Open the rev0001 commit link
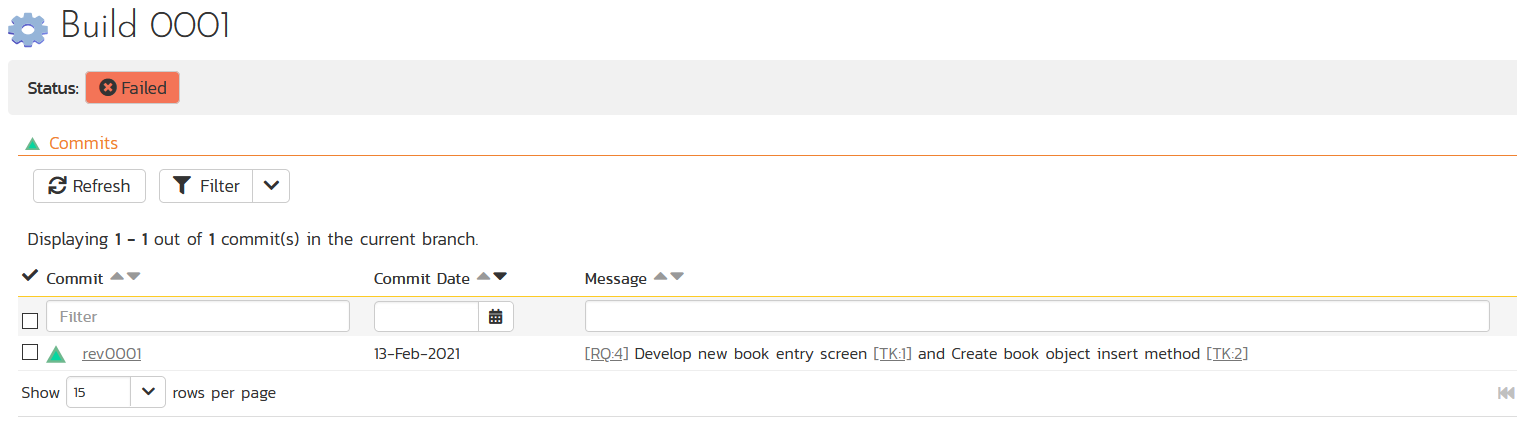 click(111, 353)
